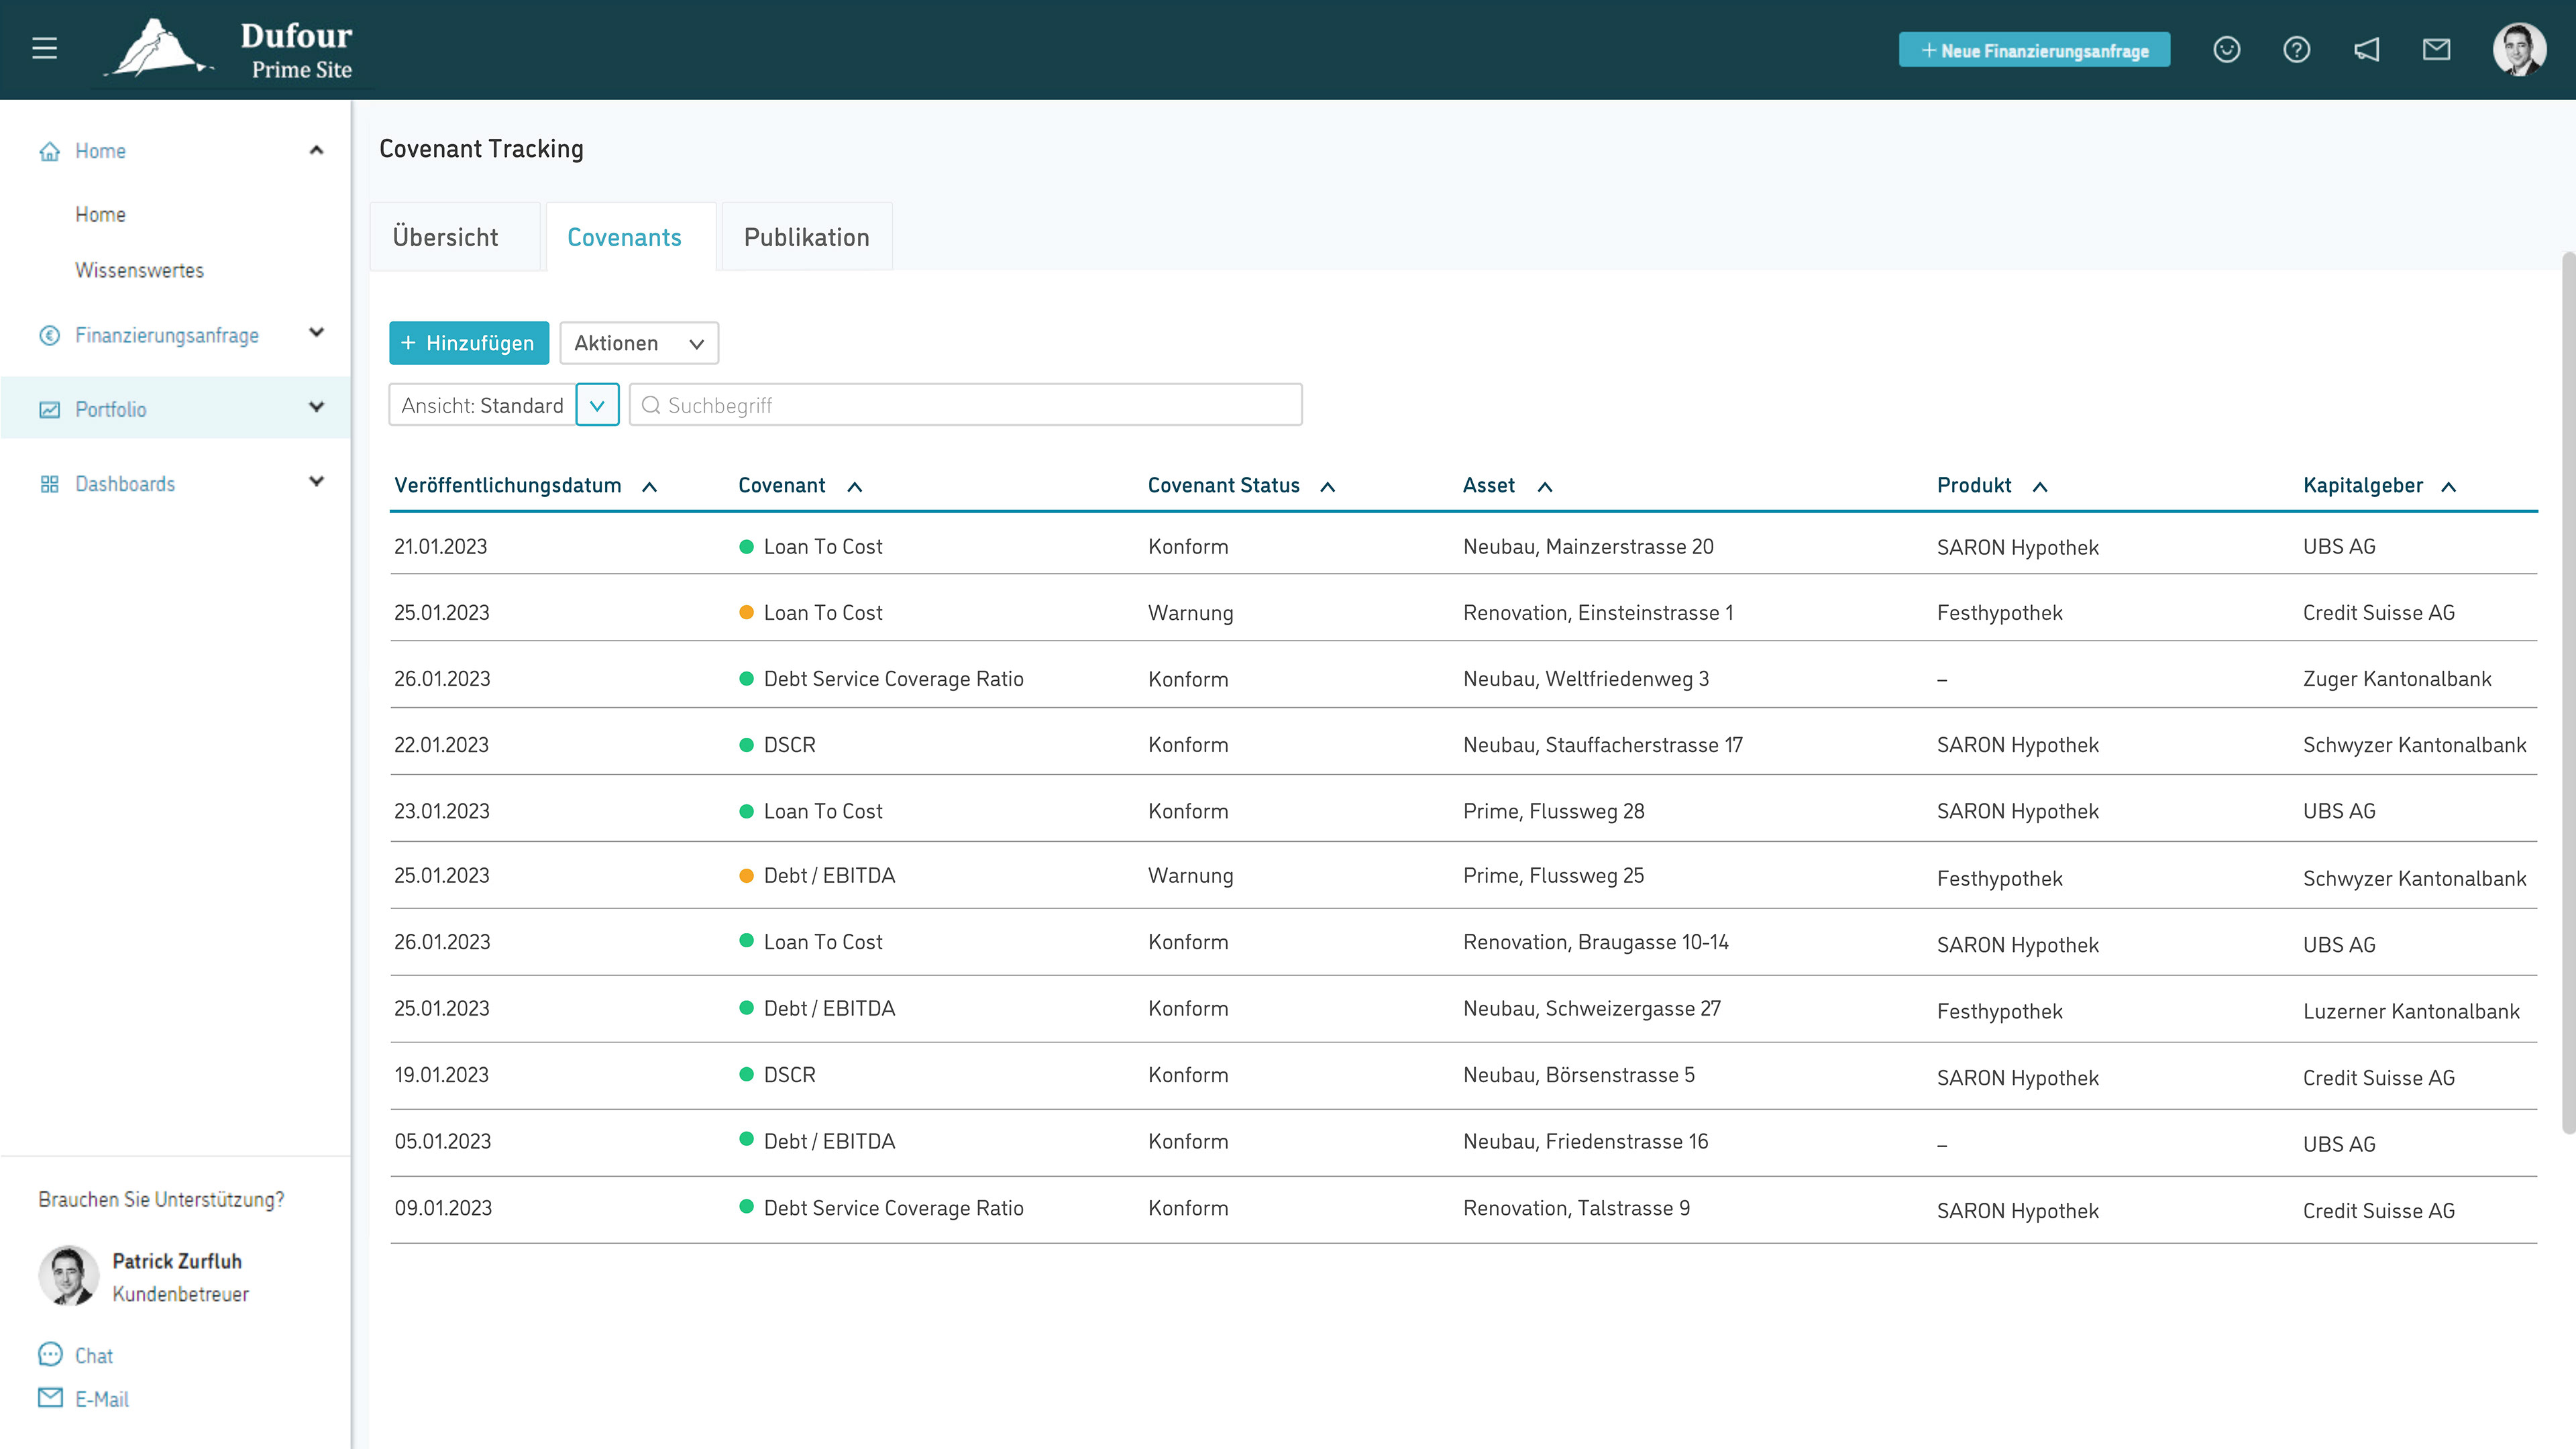Expand the Finanzierungsanfrage sidebar section
This screenshot has width=2576, height=1449.
tap(316, 333)
